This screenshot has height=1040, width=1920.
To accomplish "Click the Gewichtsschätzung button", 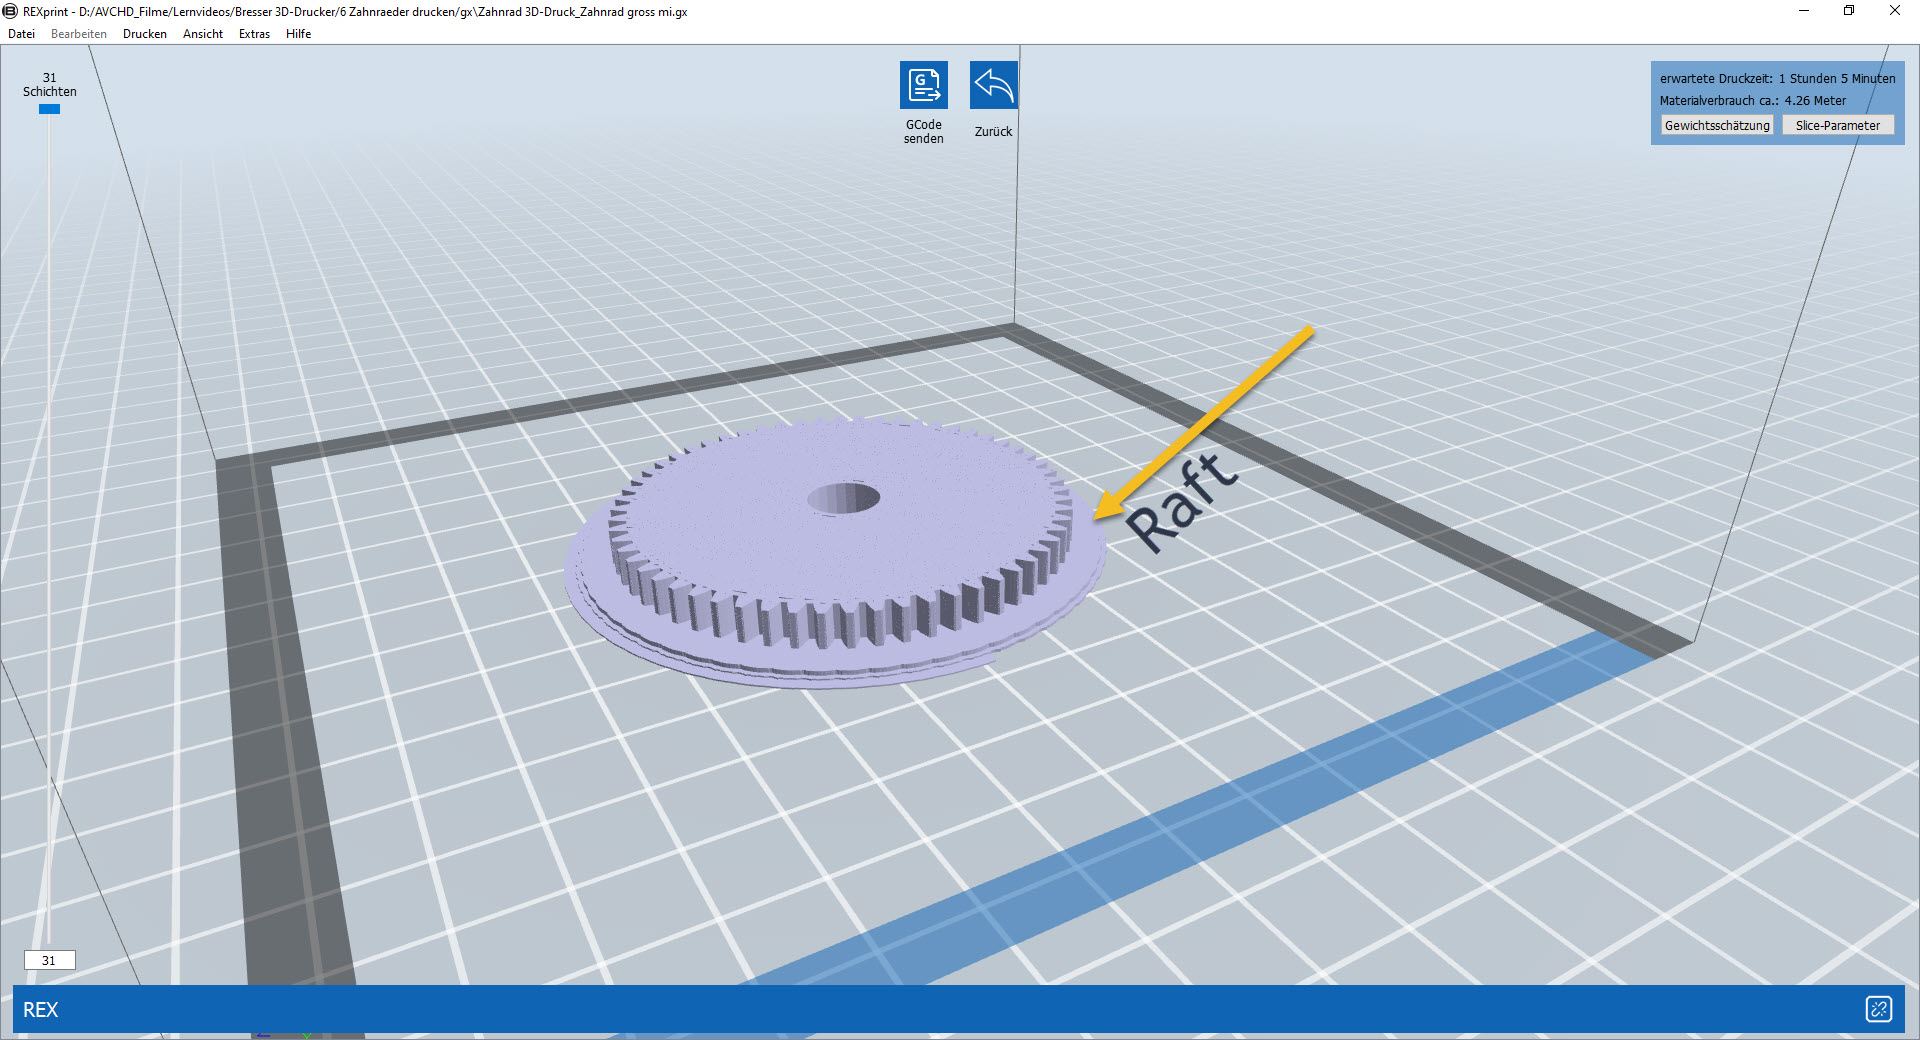I will [1717, 125].
